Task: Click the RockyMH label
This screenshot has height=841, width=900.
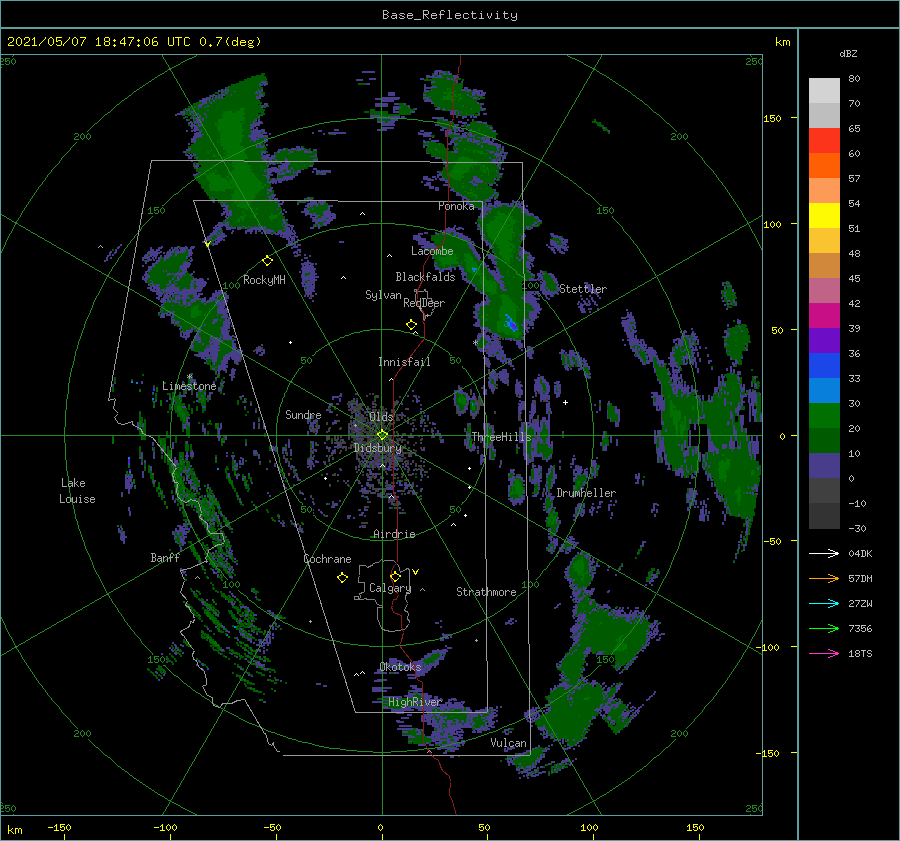Action: click(x=264, y=280)
